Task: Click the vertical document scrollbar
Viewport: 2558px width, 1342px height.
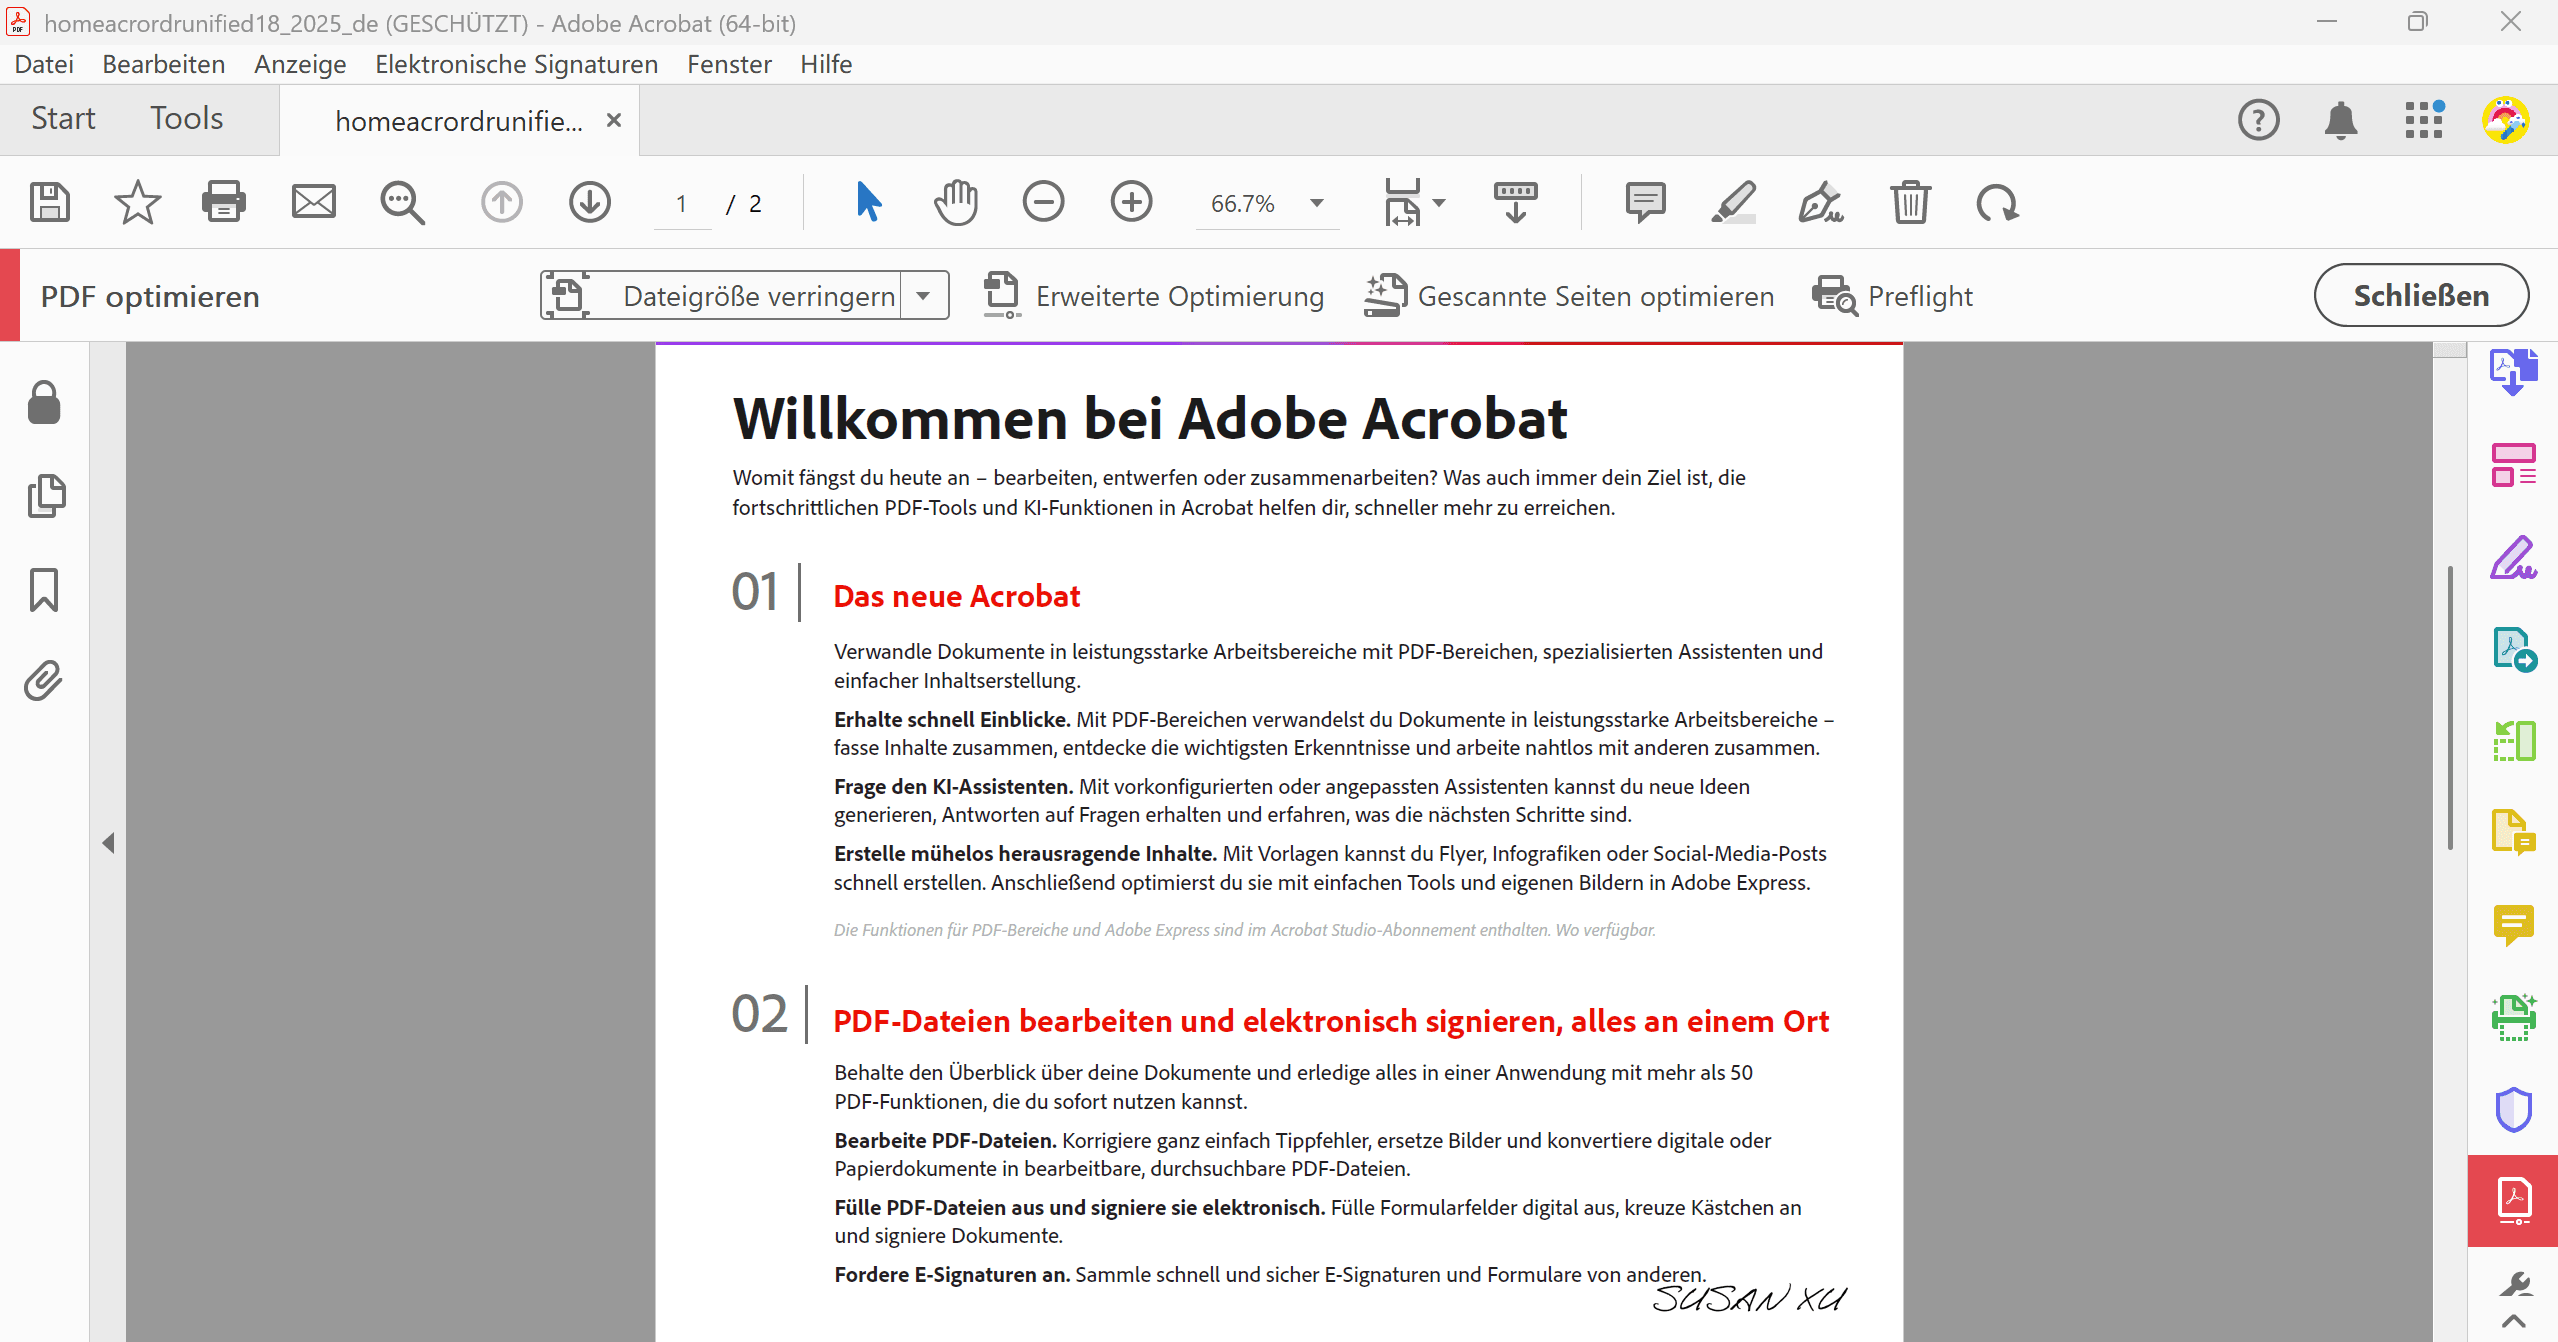Action: [x=2449, y=706]
